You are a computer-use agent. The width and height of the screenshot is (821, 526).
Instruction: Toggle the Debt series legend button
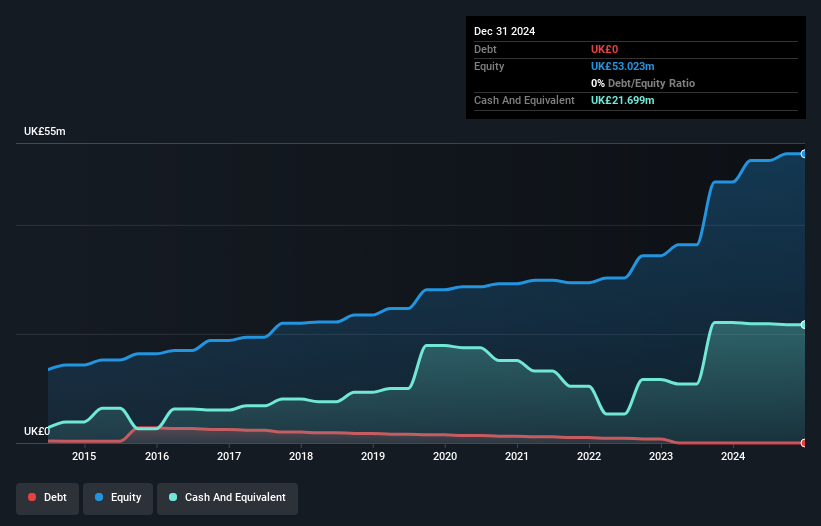[48, 498]
